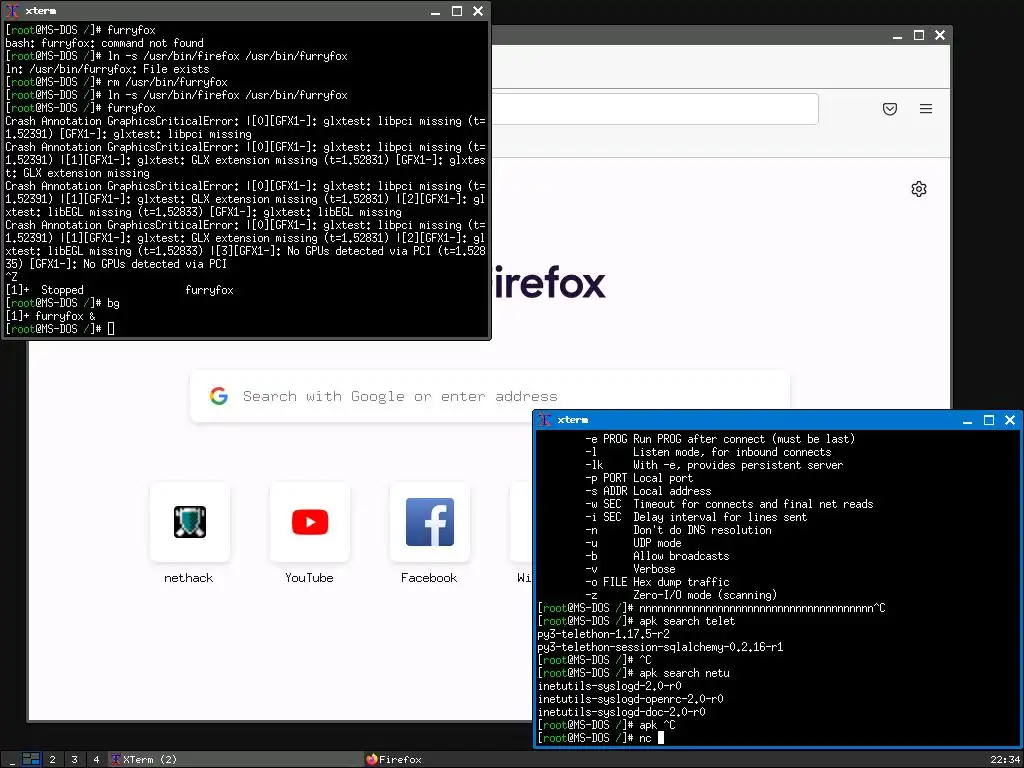Minimize the Firefox window

[897, 36]
